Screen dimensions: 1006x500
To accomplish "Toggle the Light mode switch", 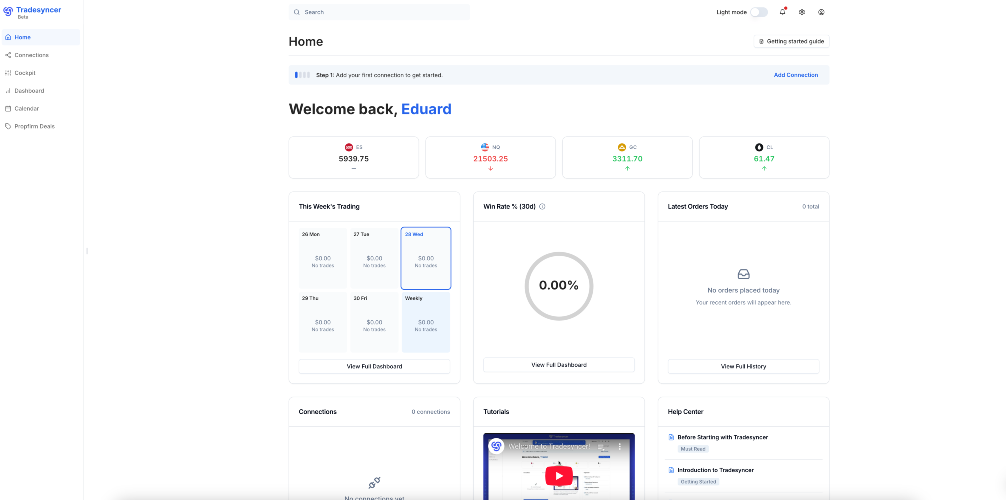I will [758, 12].
